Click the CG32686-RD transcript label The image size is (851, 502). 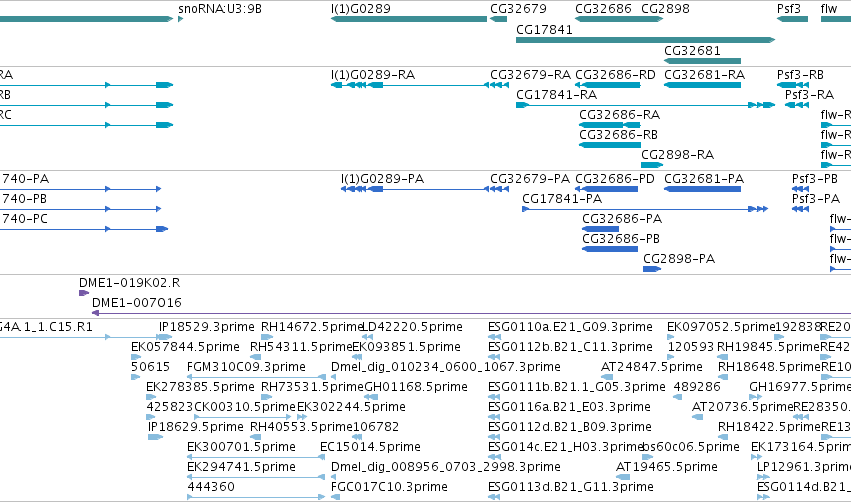coord(615,74)
